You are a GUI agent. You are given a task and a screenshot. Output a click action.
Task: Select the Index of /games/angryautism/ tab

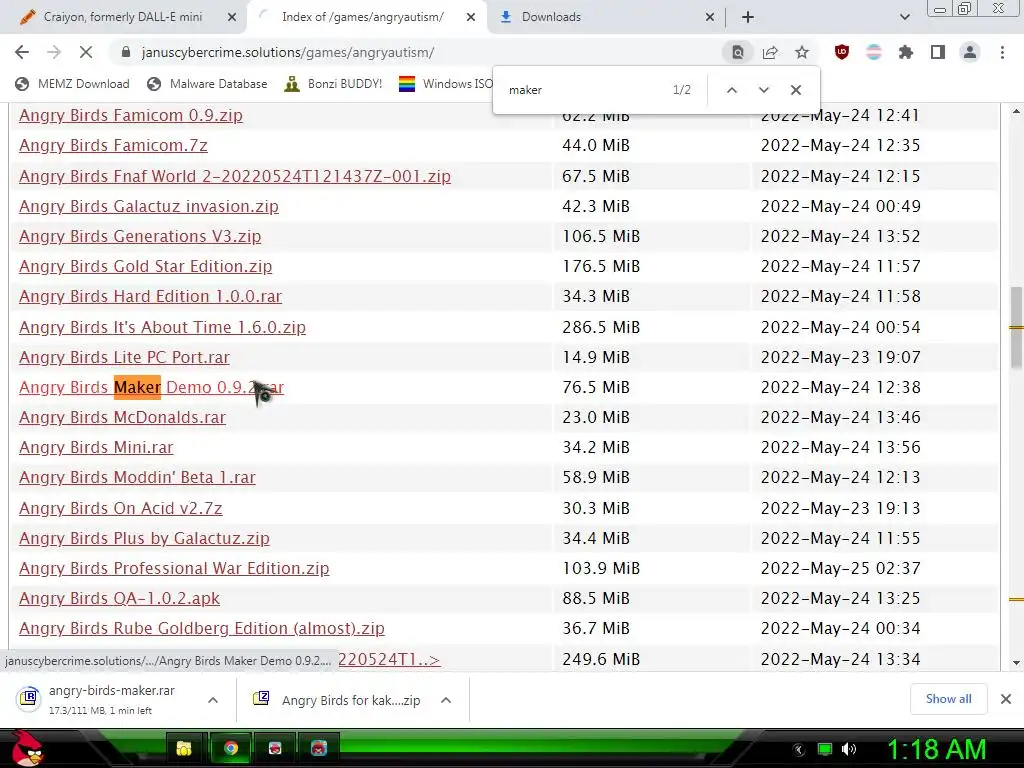click(362, 17)
